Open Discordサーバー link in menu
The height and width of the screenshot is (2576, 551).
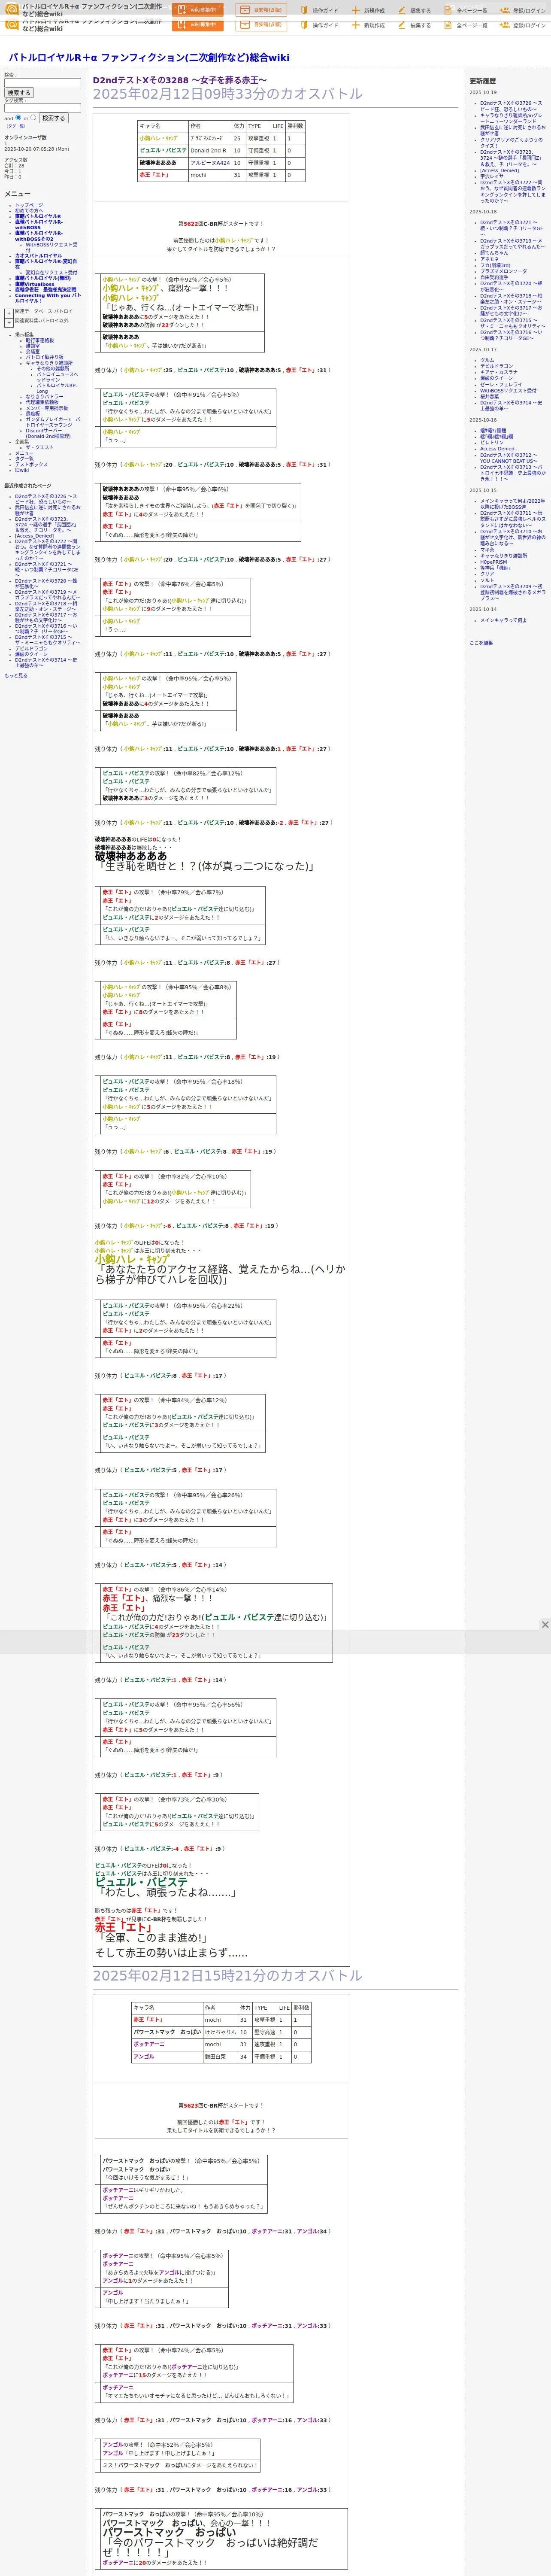tap(48, 434)
